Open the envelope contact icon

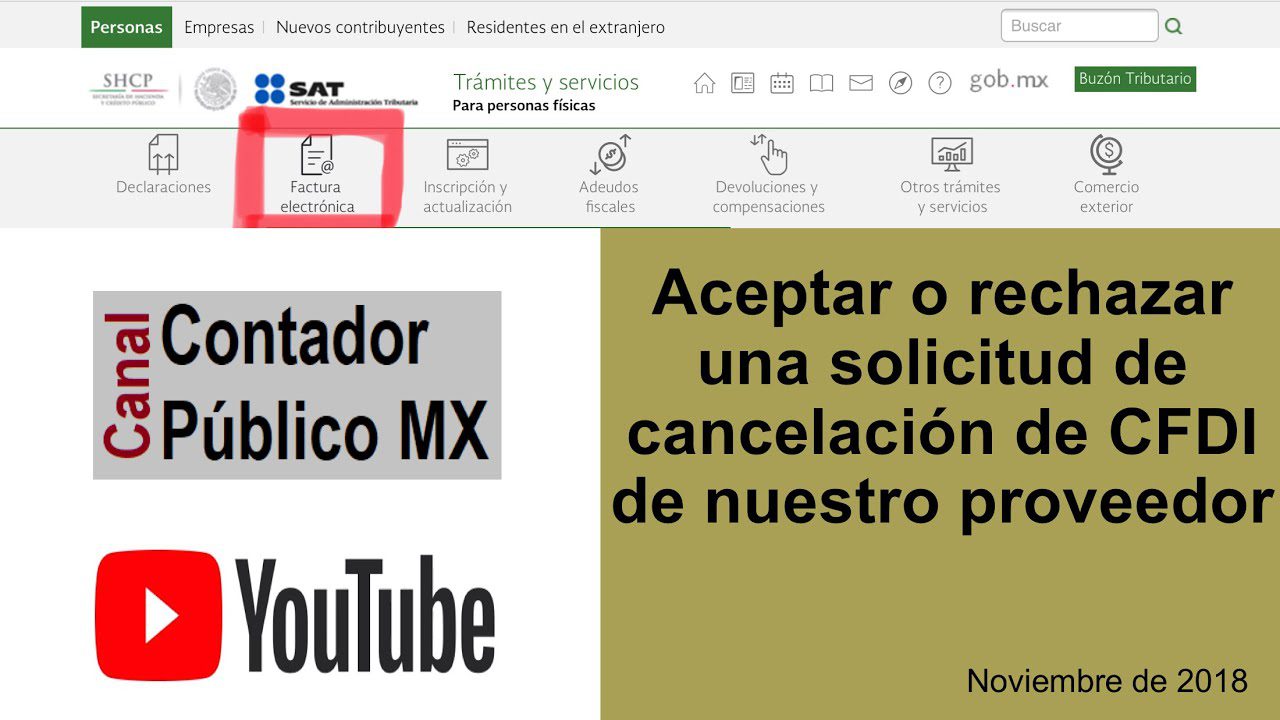(860, 83)
